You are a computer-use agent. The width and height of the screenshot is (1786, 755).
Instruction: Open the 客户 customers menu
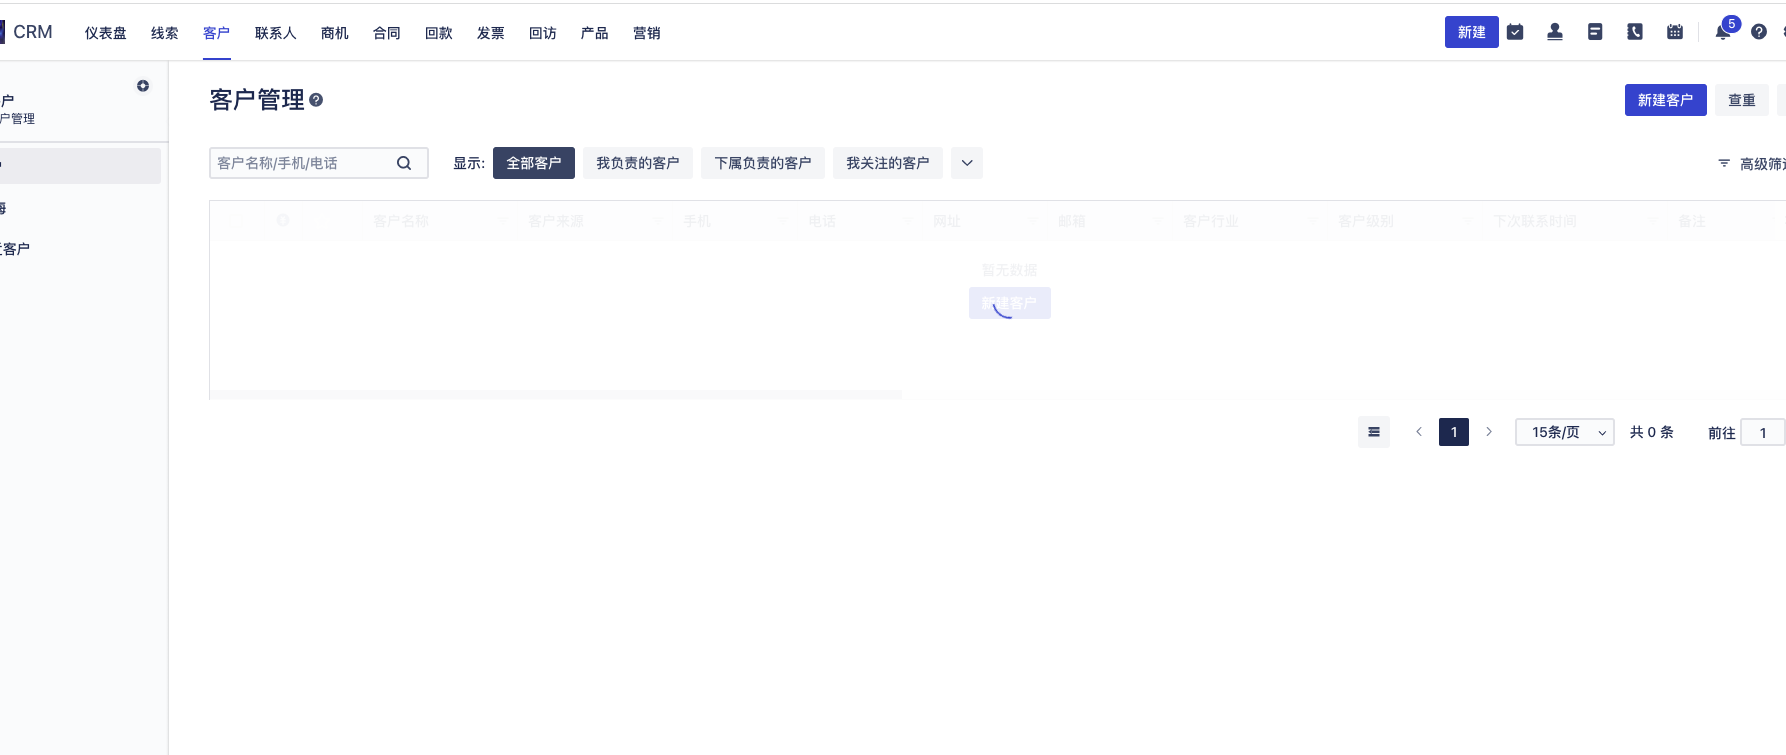217,33
